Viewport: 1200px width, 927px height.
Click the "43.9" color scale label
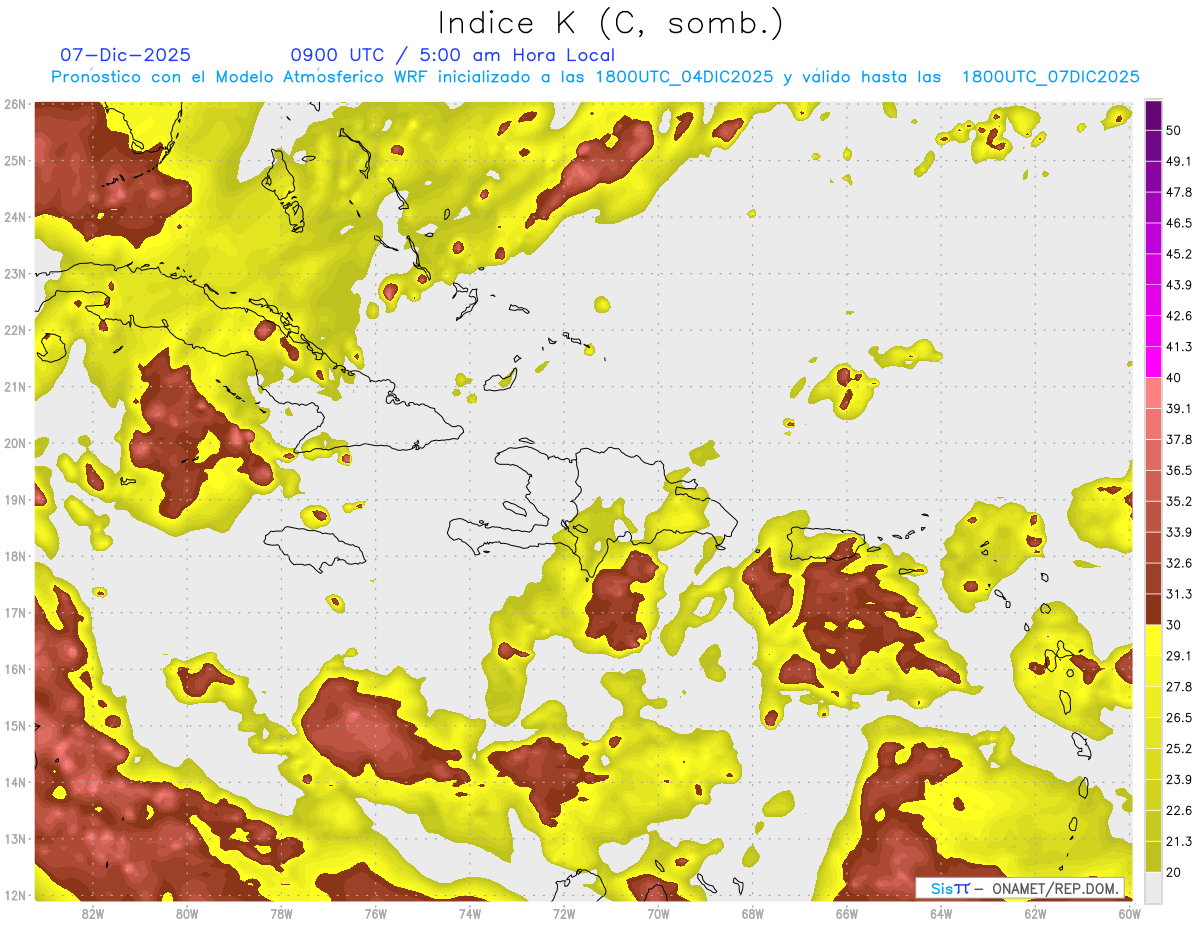pyautogui.click(x=1178, y=285)
